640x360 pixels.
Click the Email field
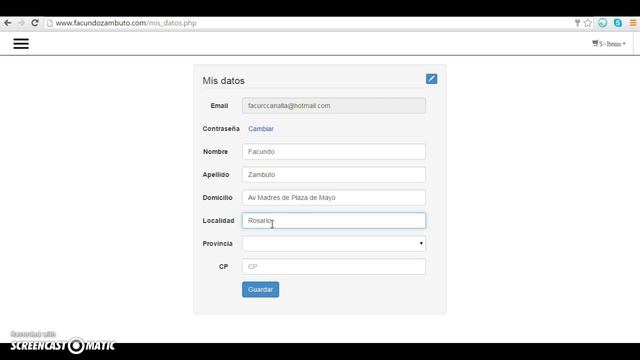point(334,106)
